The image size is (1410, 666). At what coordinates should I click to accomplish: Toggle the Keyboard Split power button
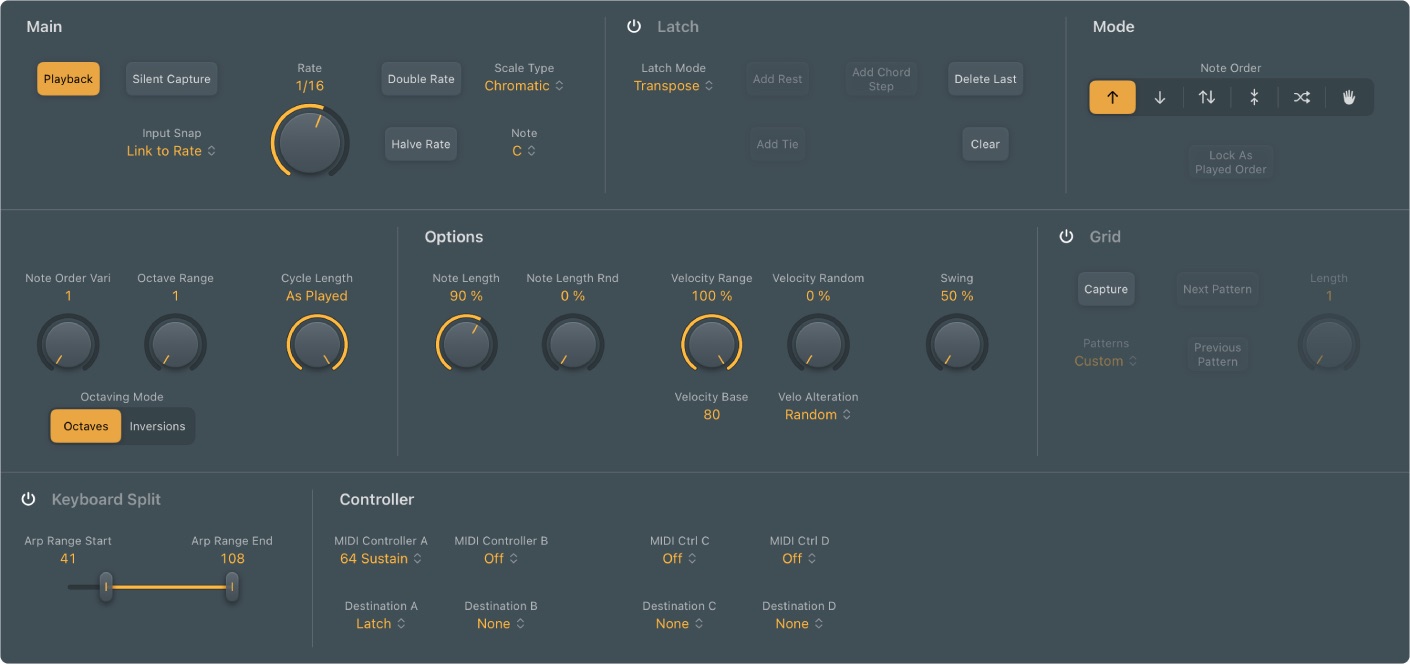coord(28,499)
